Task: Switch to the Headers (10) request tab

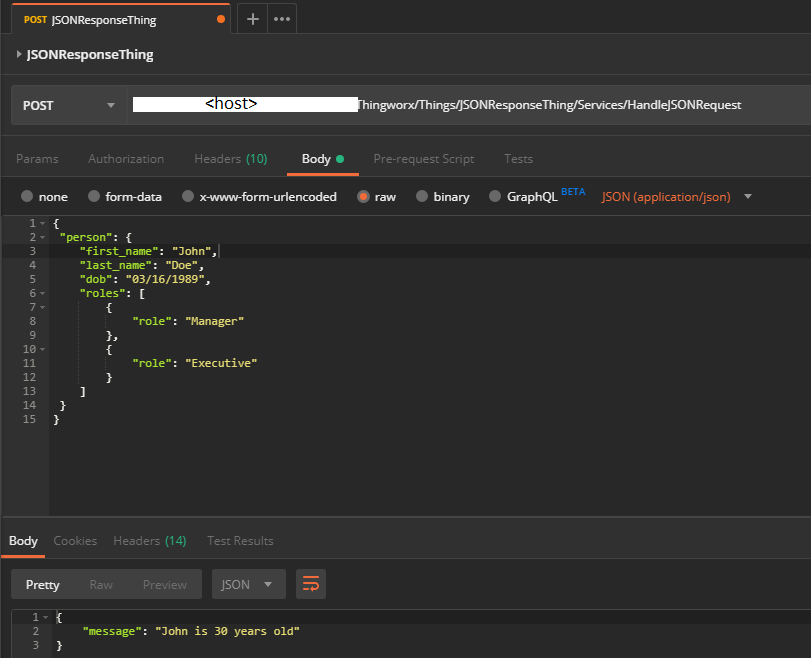Action: point(230,159)
